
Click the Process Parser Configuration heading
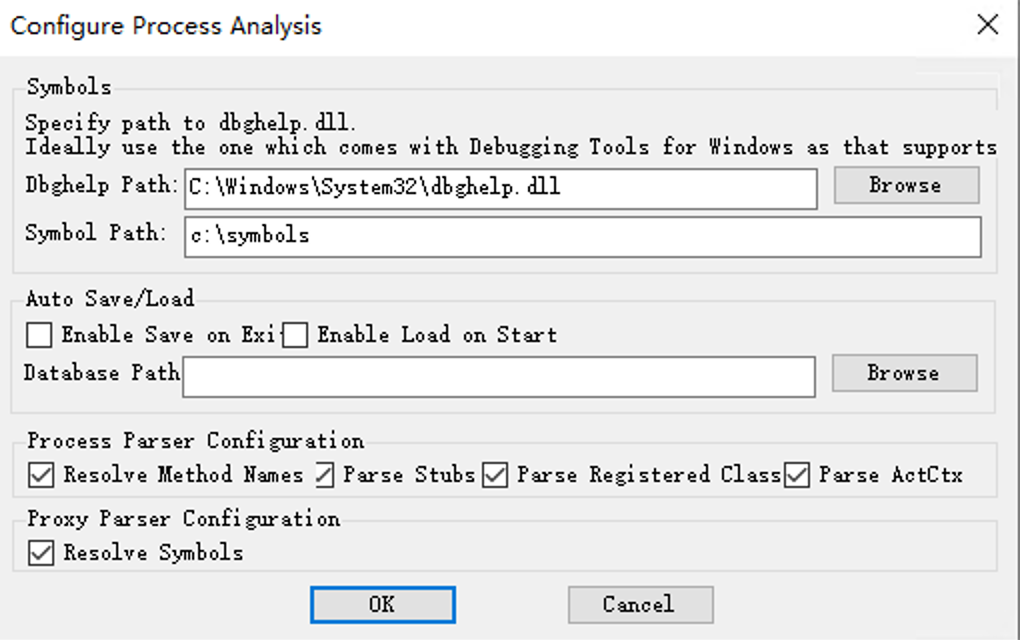click(x=195, y=441)
